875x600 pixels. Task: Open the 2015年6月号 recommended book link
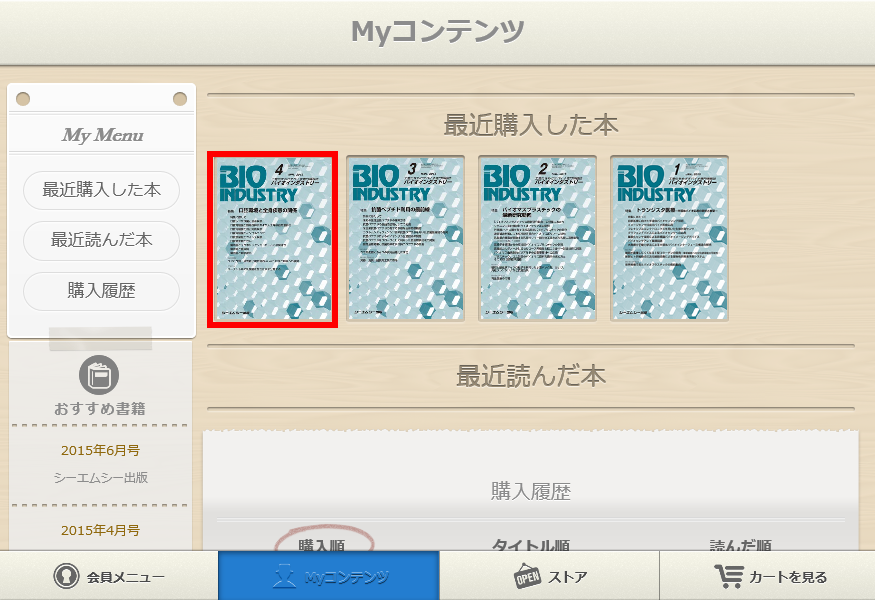[x=100, y=450]
